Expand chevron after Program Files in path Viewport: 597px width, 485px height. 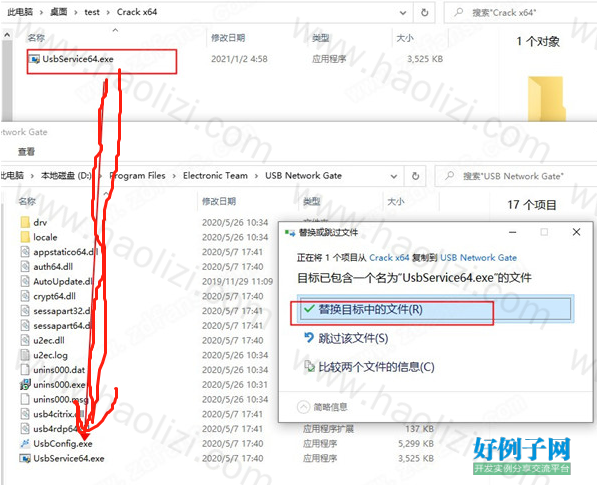174,176
